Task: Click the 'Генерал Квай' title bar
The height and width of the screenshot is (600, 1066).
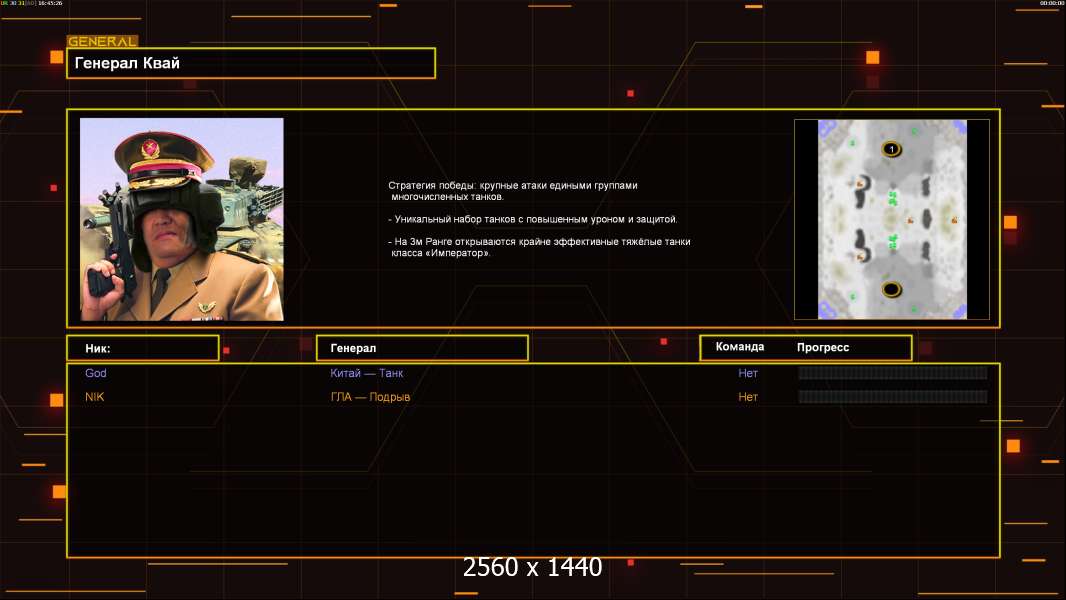Action: click(251, 63)
